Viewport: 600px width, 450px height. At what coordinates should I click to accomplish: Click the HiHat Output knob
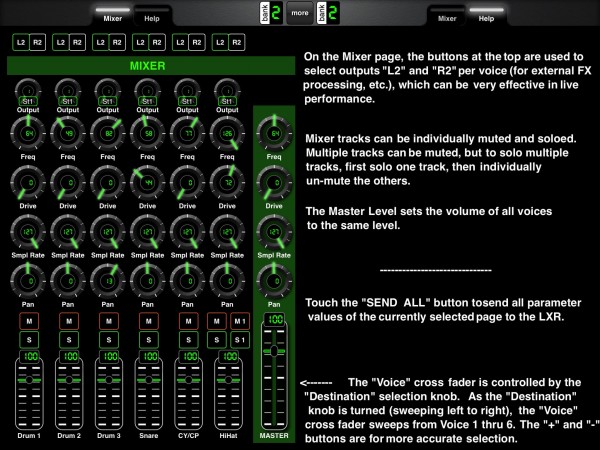(x=227, y=90)
